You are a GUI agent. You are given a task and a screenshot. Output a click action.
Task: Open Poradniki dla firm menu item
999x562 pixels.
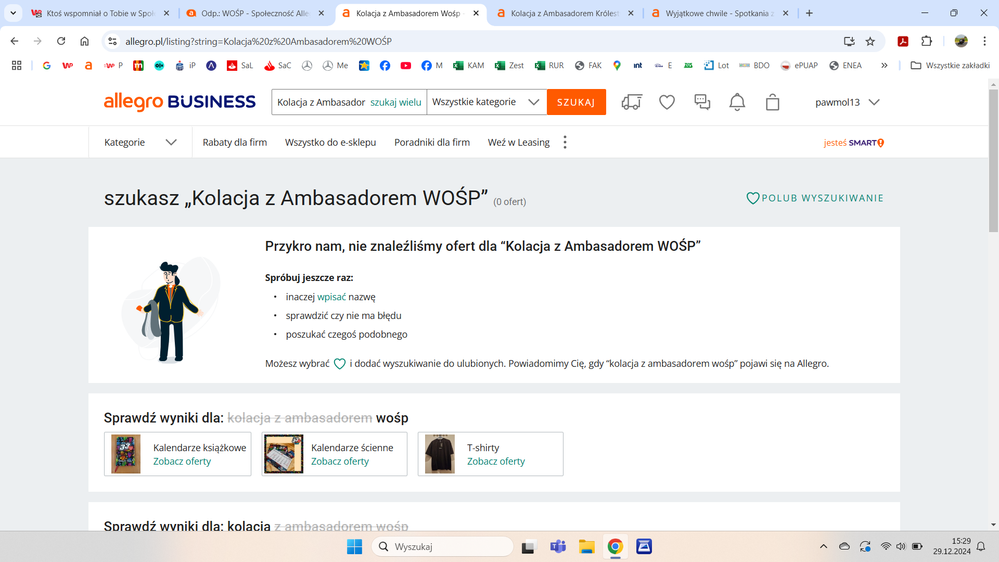[432, 142]
